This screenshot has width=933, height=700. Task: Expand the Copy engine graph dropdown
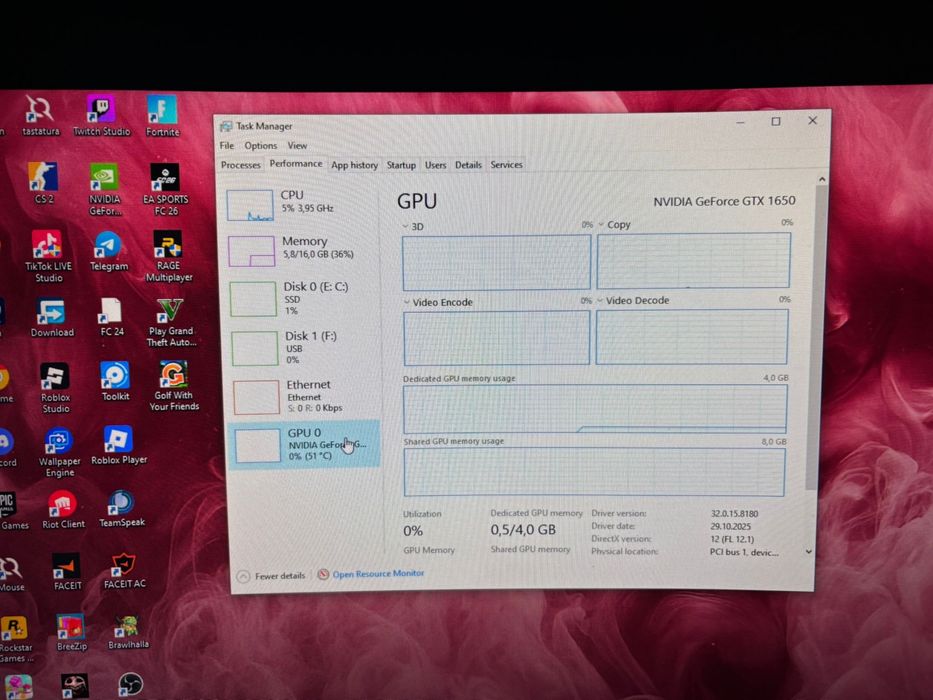tap(601, 224)
